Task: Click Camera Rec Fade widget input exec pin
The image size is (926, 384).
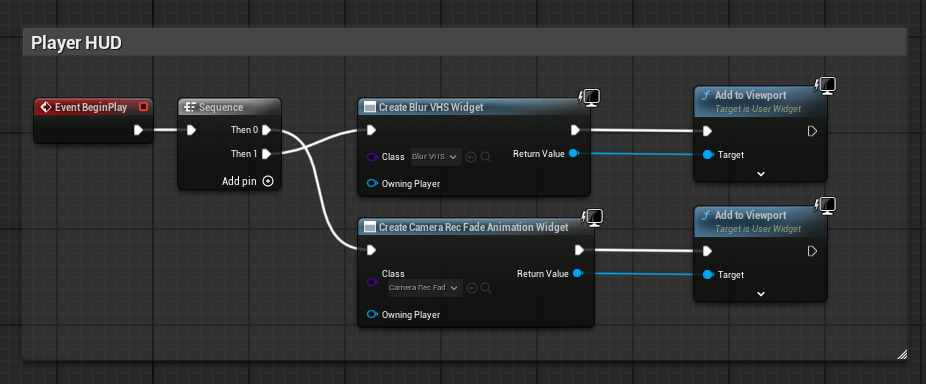Action: coord(371,250)
